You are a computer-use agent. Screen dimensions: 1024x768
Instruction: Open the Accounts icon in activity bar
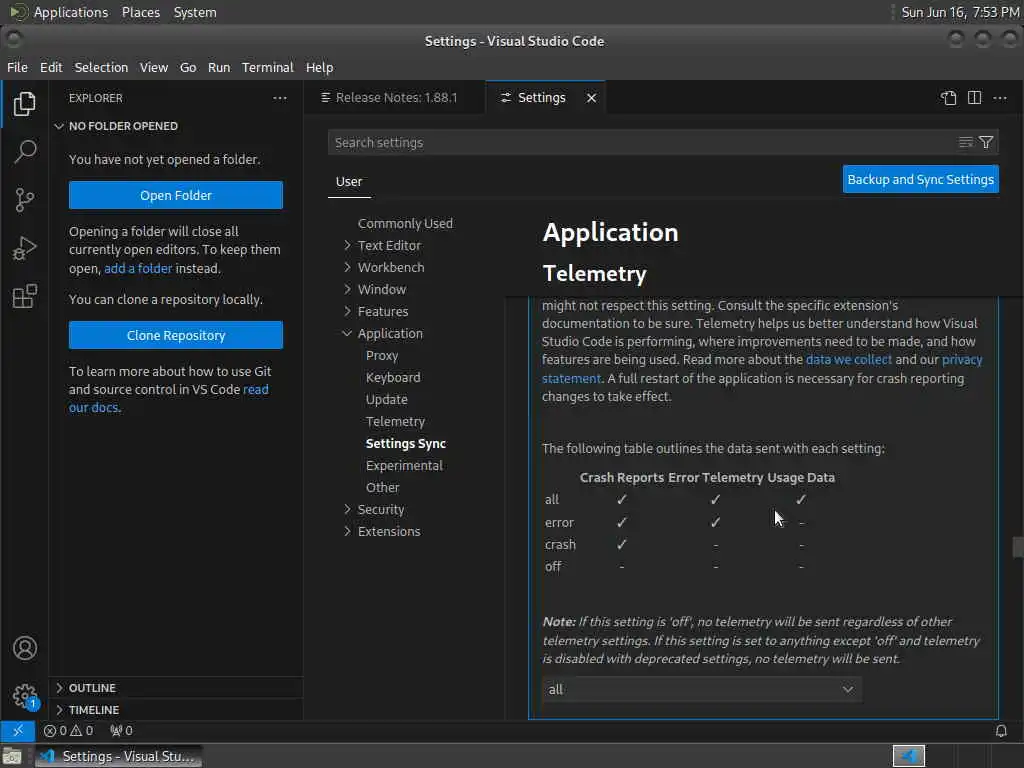(x=25, y=648)
